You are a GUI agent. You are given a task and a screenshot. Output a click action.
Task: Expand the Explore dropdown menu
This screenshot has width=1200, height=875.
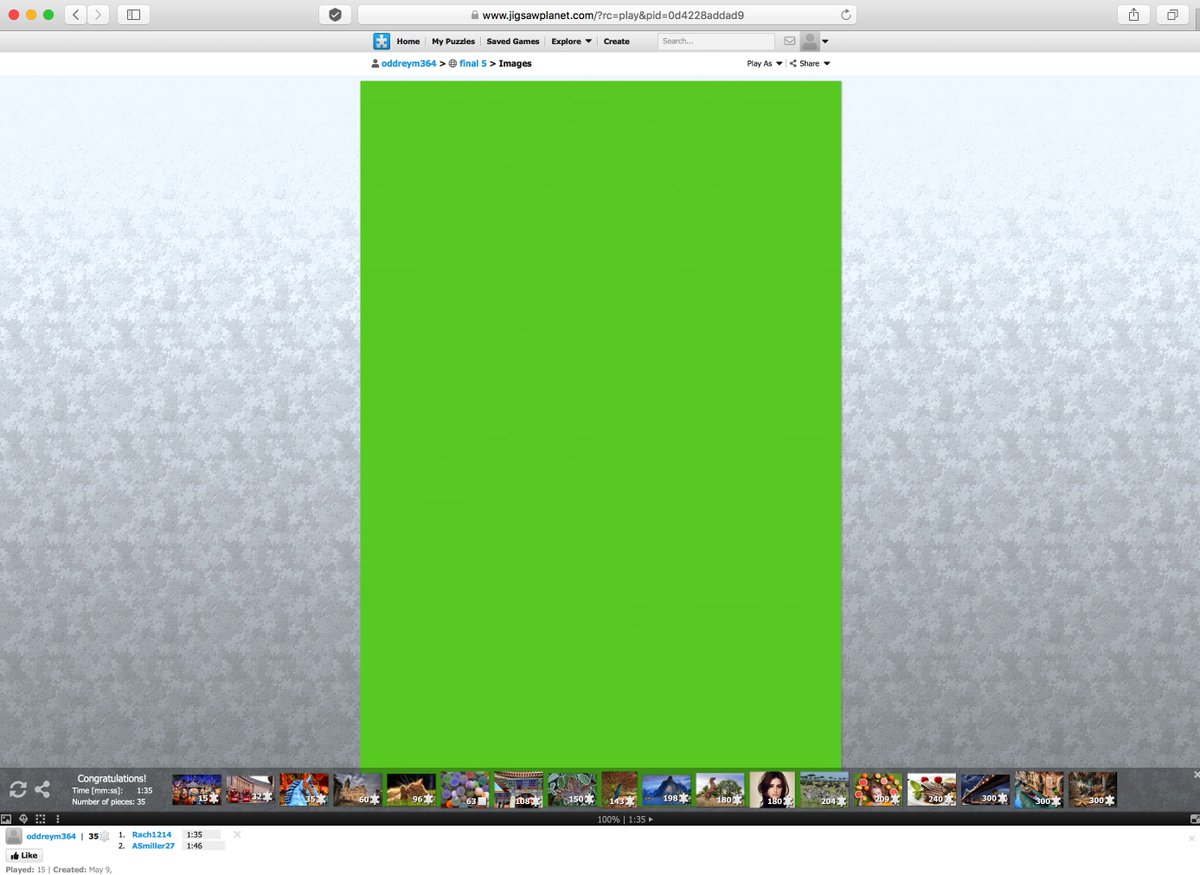571,41
